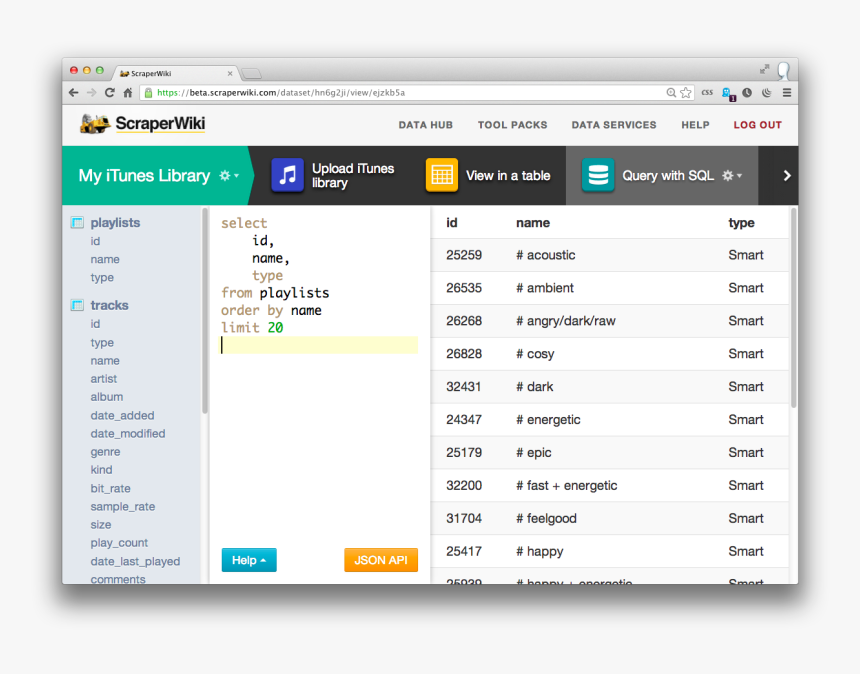This screenshot has height=674, width=860.
Task: Click the blue extension icon with badge
Action: [728, 93]
